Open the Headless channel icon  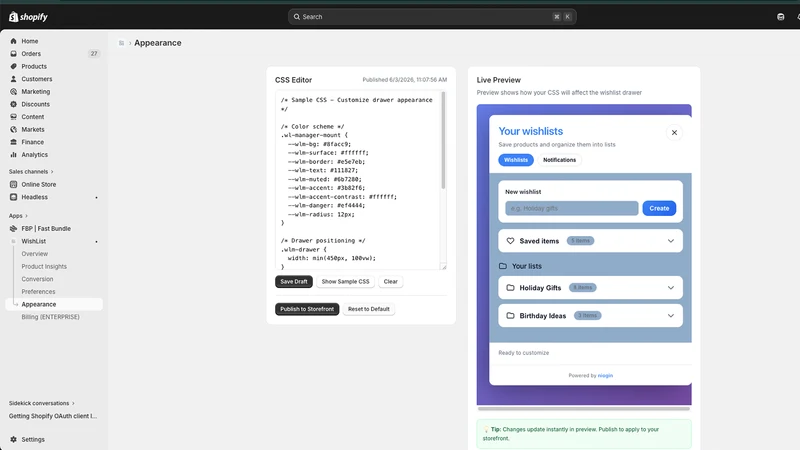[13, 197]
